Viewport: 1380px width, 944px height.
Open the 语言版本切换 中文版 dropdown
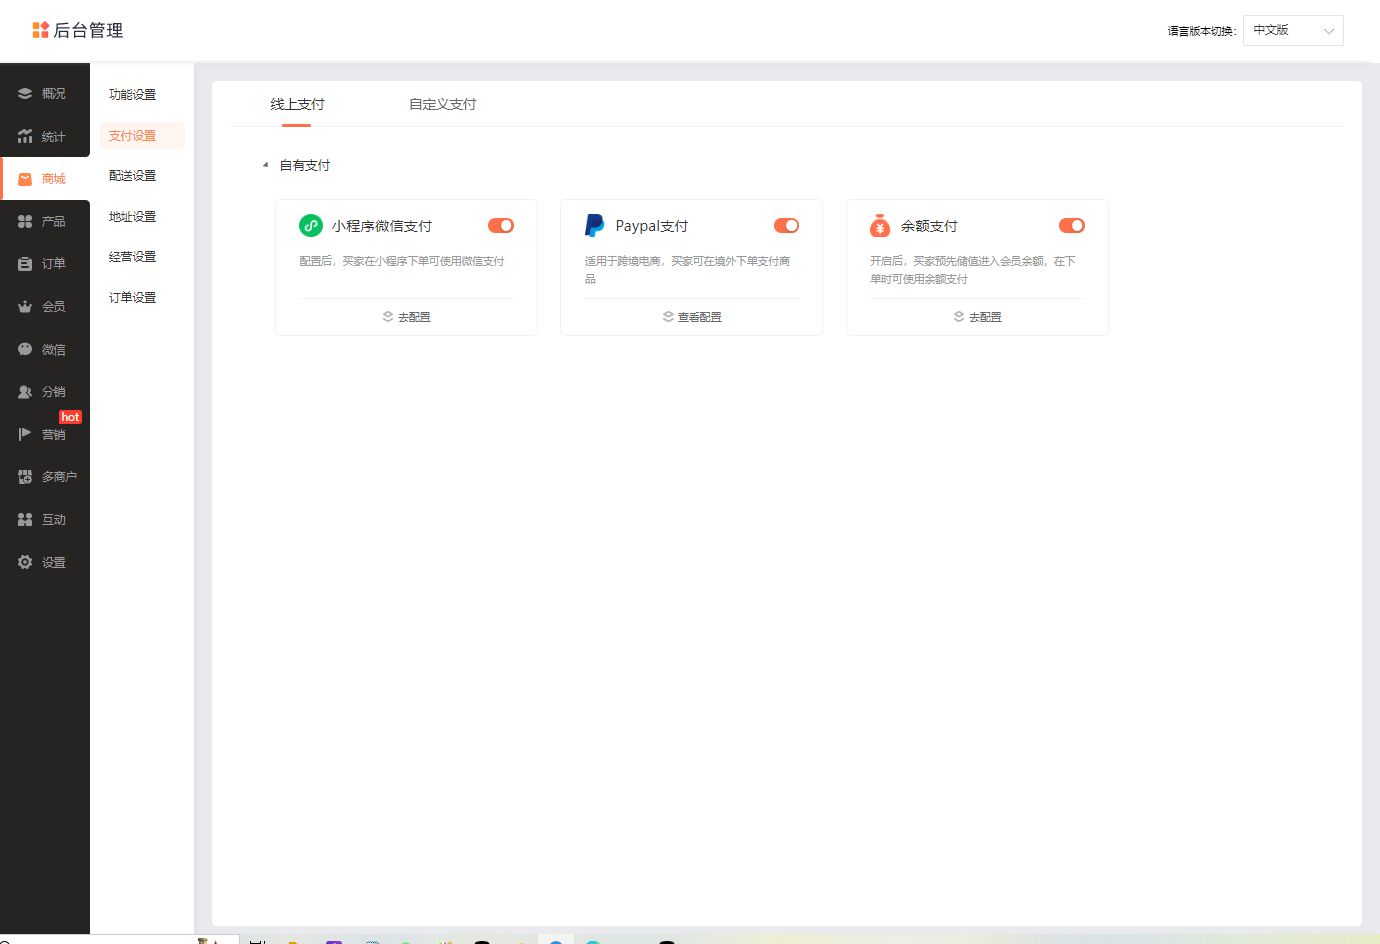point(1293,30)
